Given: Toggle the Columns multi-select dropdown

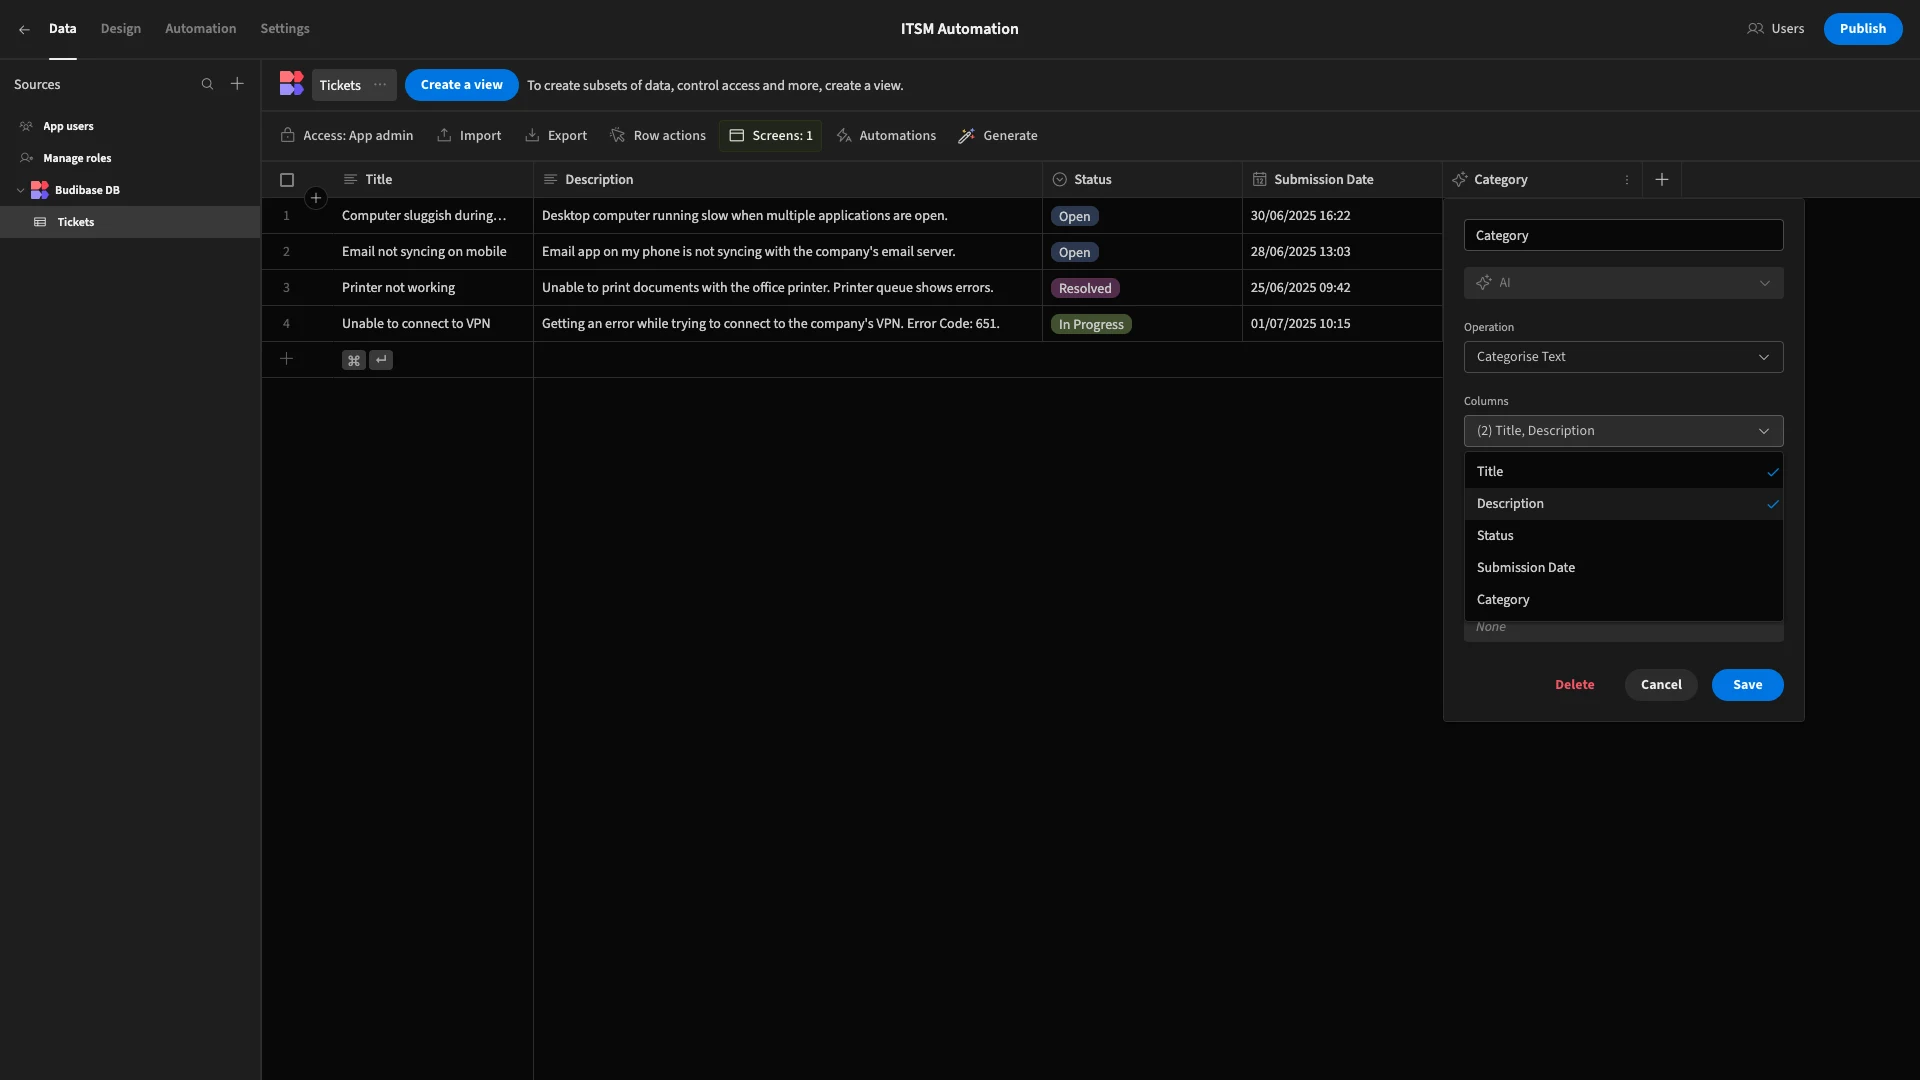Looking at the screenshot, I should 1623,431.
